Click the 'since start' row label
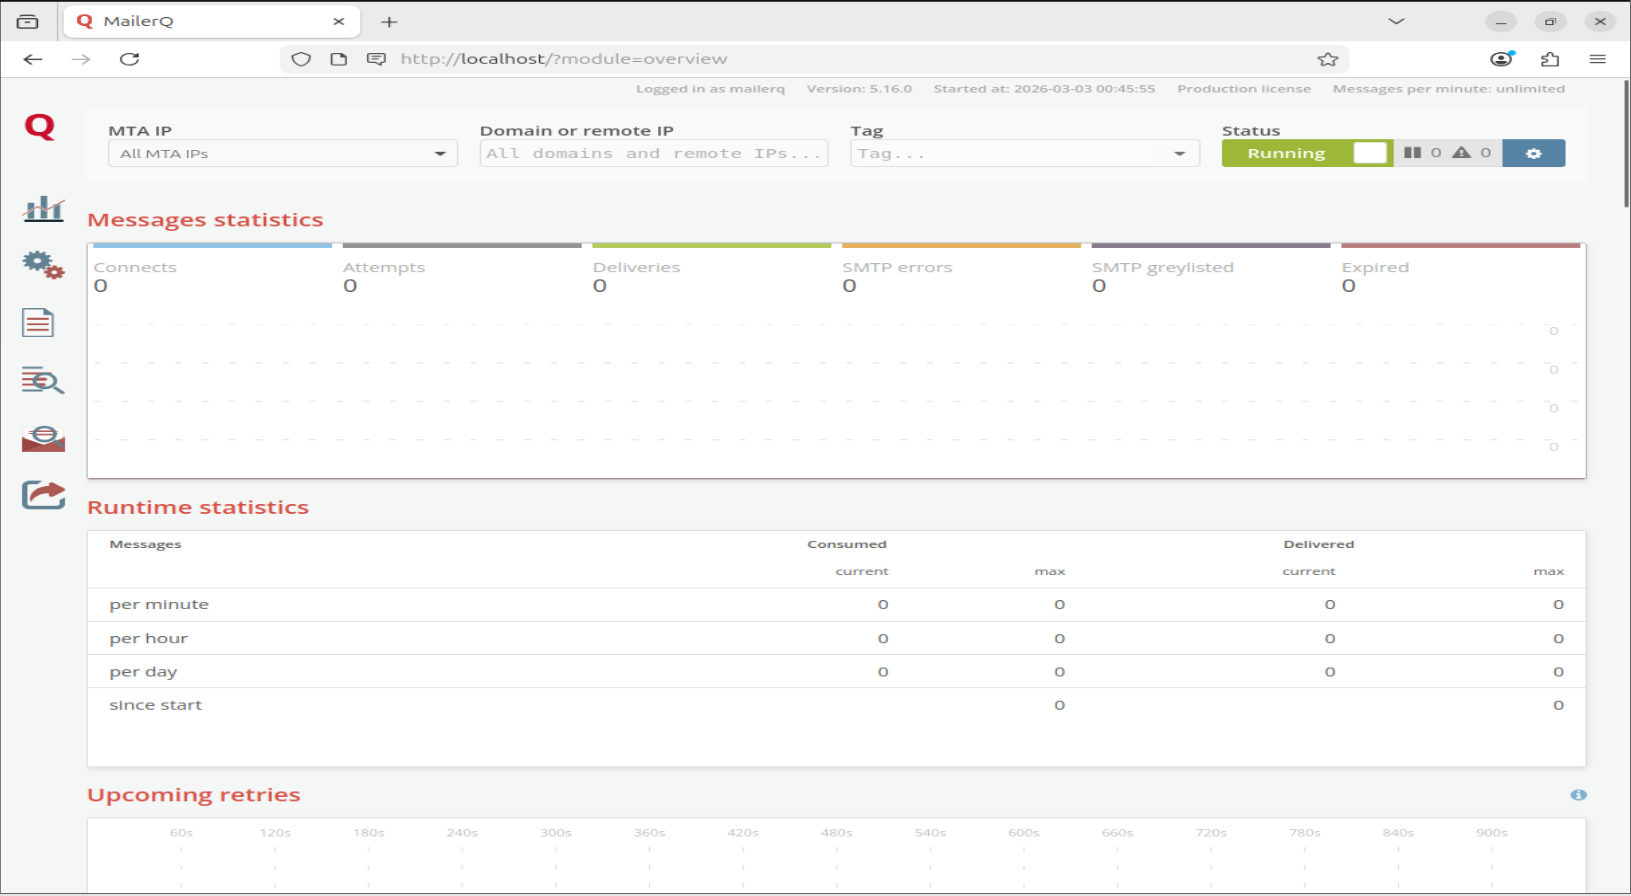 point(155,705)
